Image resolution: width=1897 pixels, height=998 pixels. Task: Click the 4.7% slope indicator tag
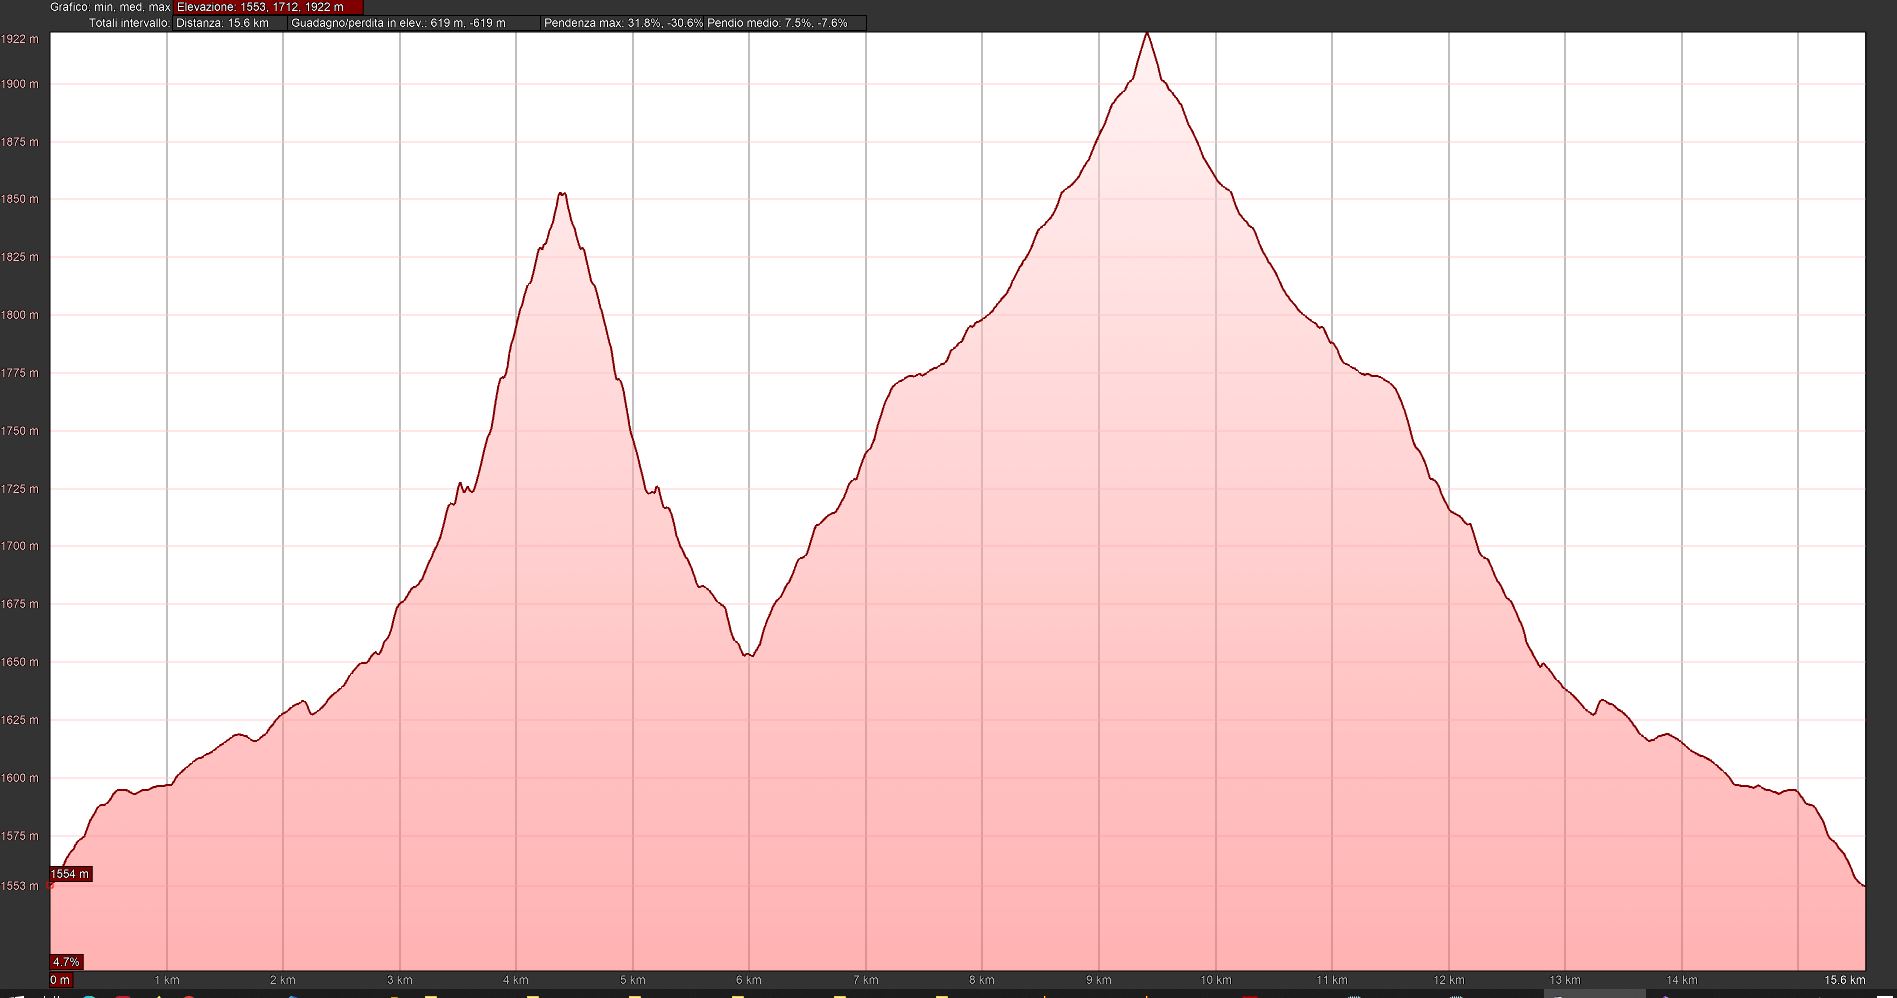pyautogui.click(x=66, y=962)
